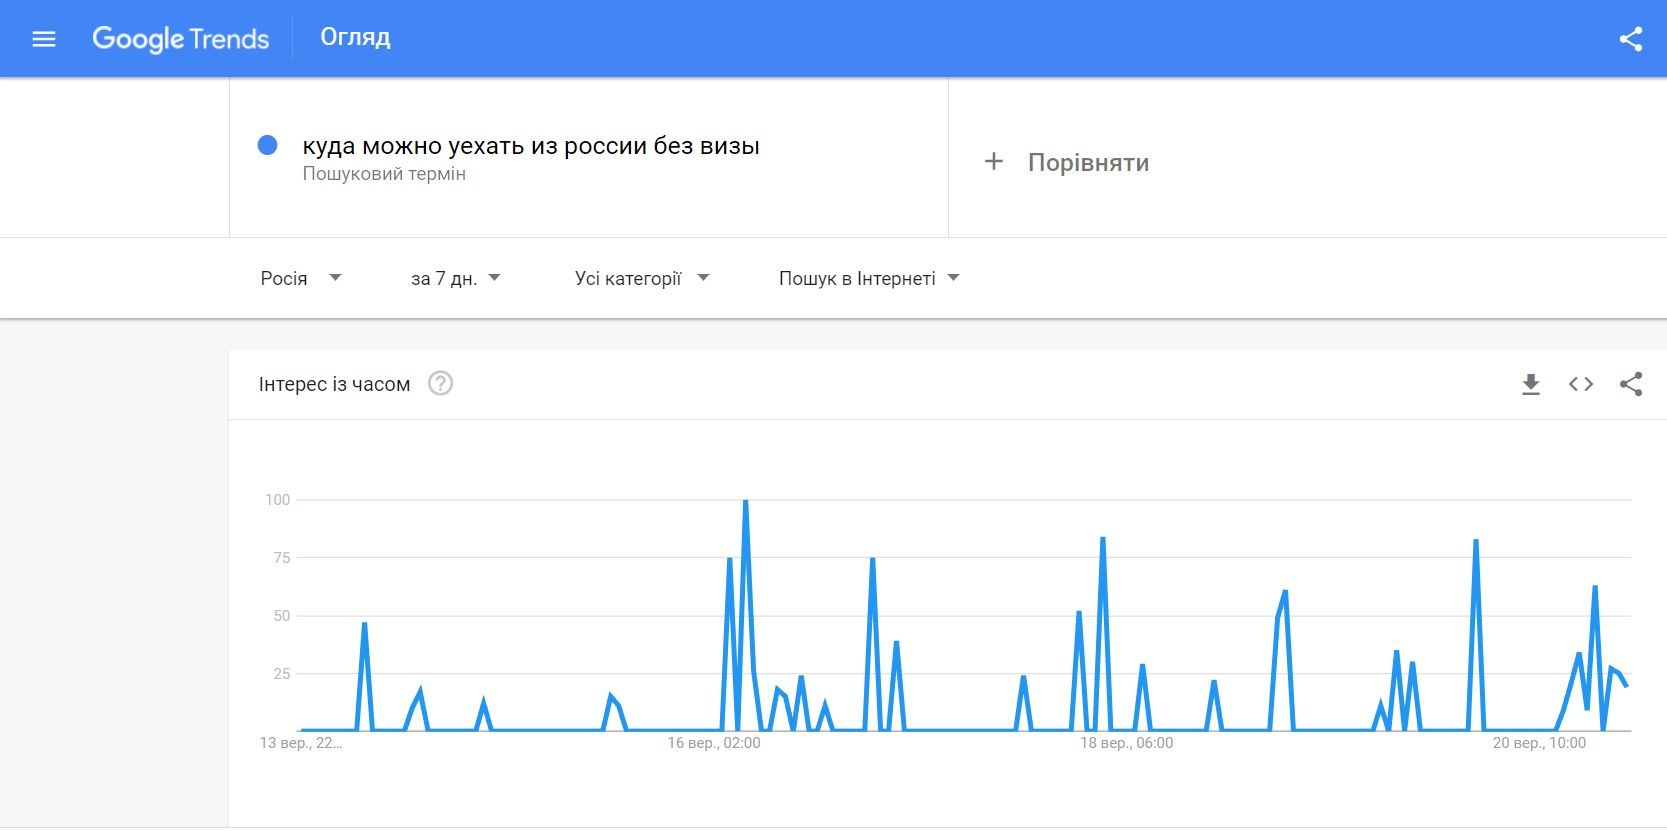Image resolution: width=1667 pixels, height=831 pixels.
Task: Click the 20 вер., 10:00 axis label
Action: click(x=1539, y=743)
